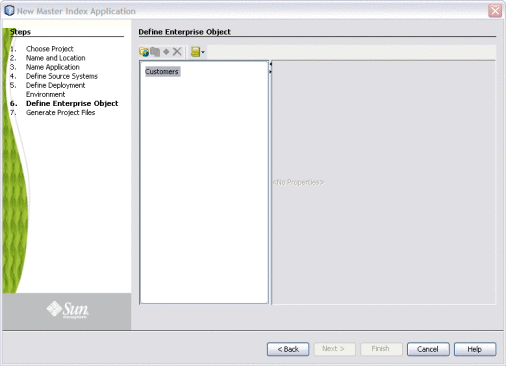Click step 1 Choose Project
The image size is (506, 366).
point(50,49)
